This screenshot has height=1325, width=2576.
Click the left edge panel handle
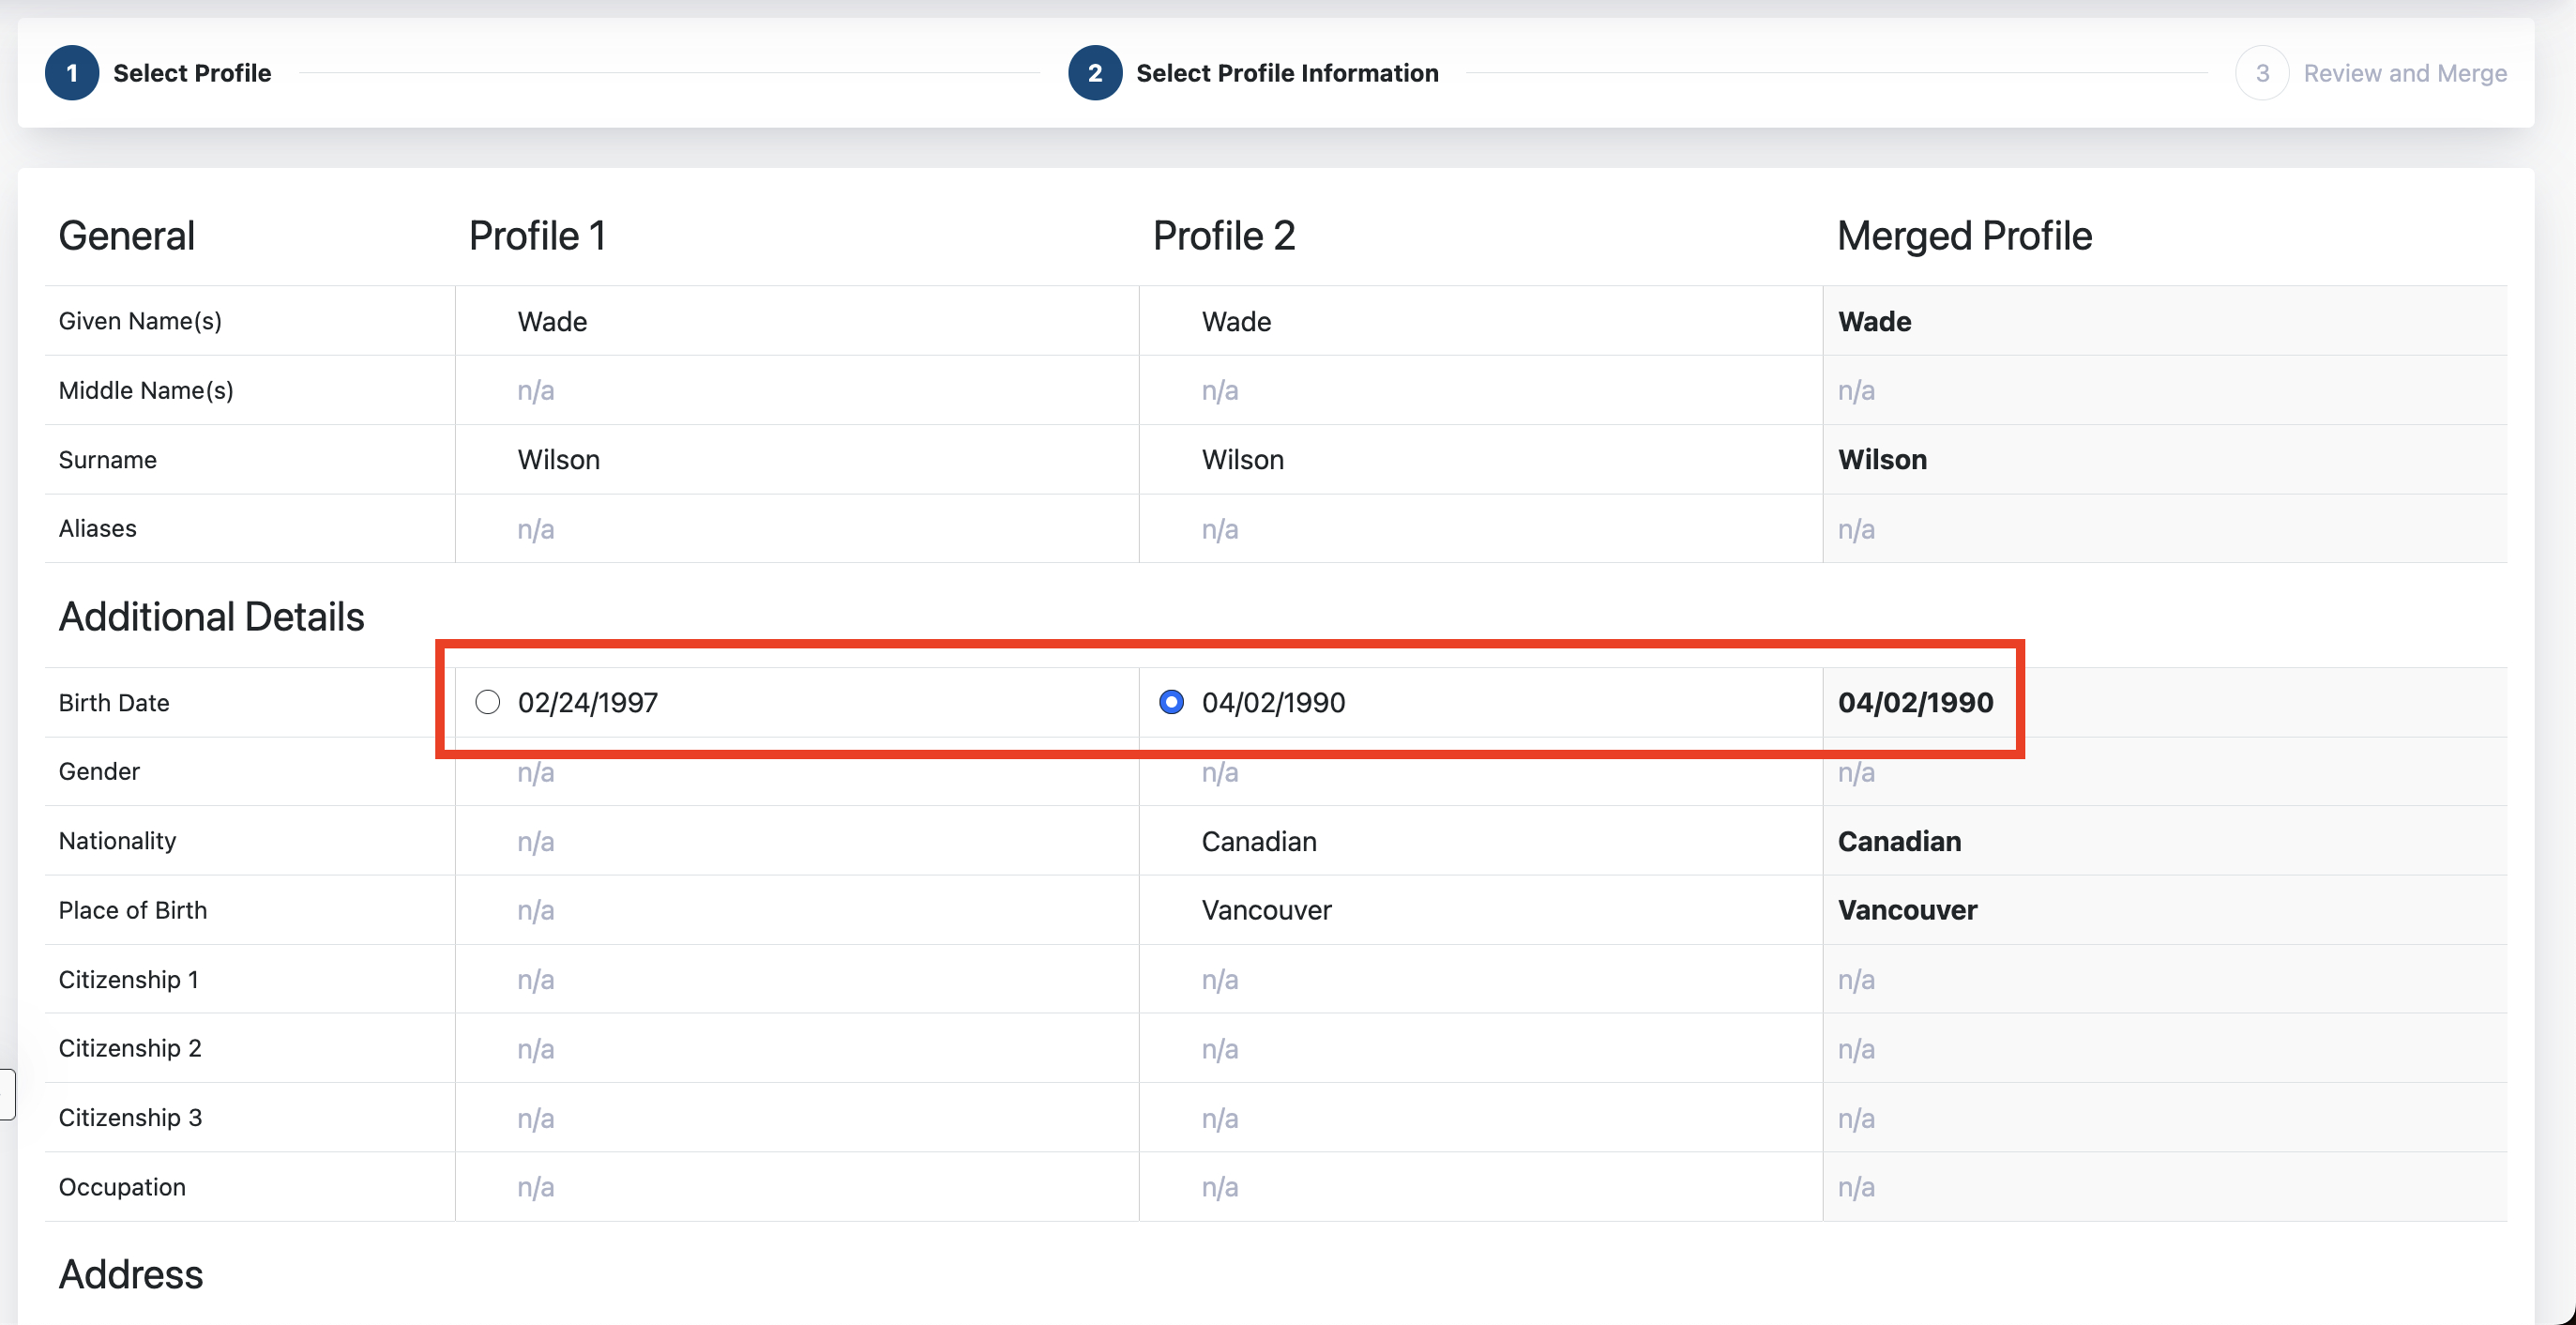7,1095
